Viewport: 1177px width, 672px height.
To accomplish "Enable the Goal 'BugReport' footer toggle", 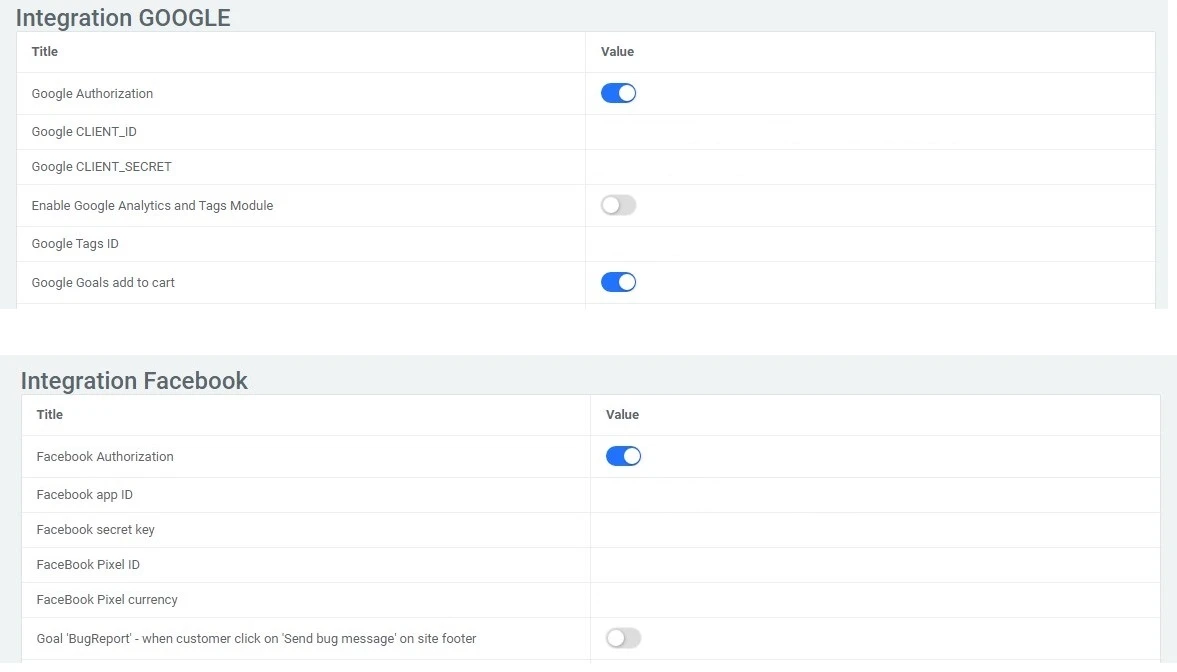I will [622, 638].
